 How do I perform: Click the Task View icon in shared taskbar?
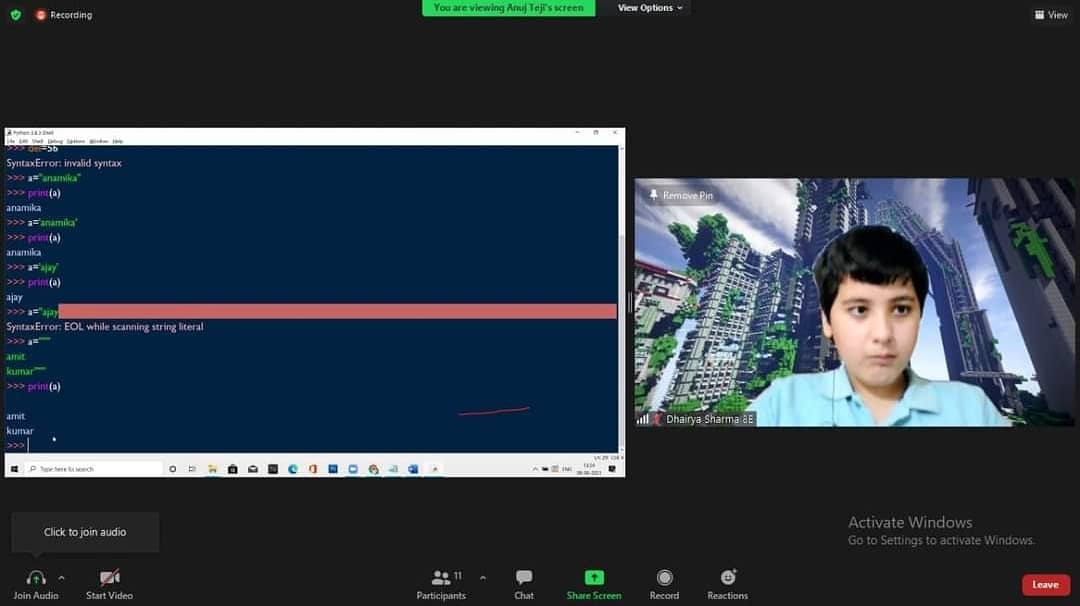coord(192,469)
